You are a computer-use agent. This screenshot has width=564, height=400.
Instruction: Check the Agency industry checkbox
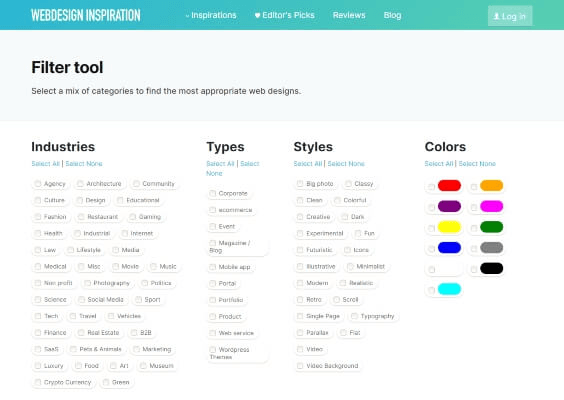[x=38, y=184]
